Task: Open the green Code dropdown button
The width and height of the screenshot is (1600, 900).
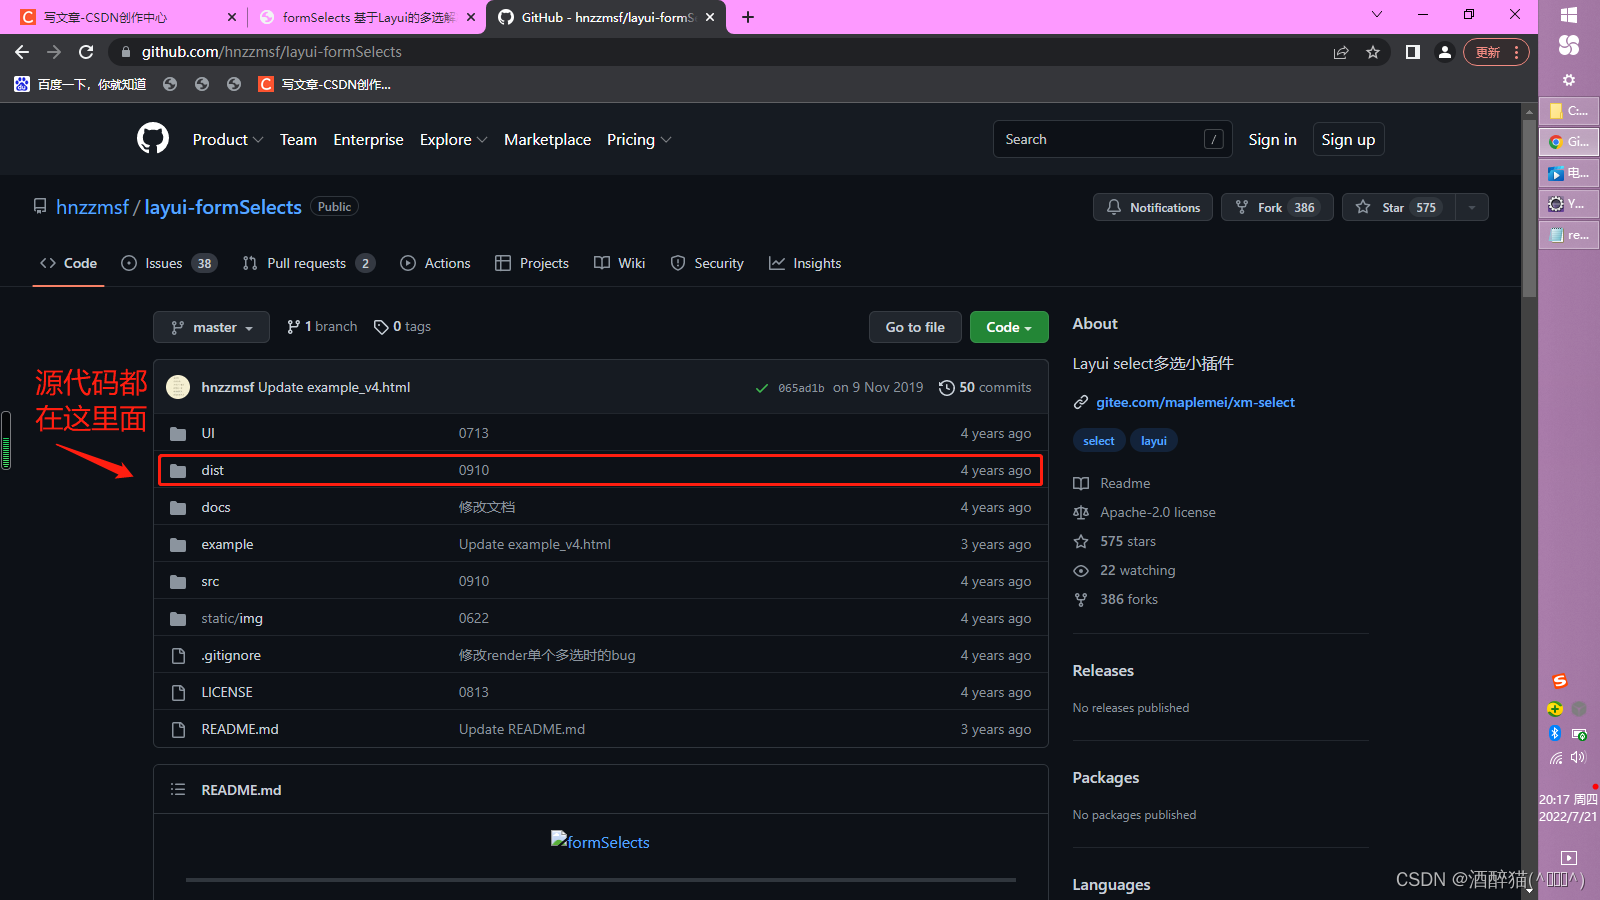Action: coord(1009,327)
